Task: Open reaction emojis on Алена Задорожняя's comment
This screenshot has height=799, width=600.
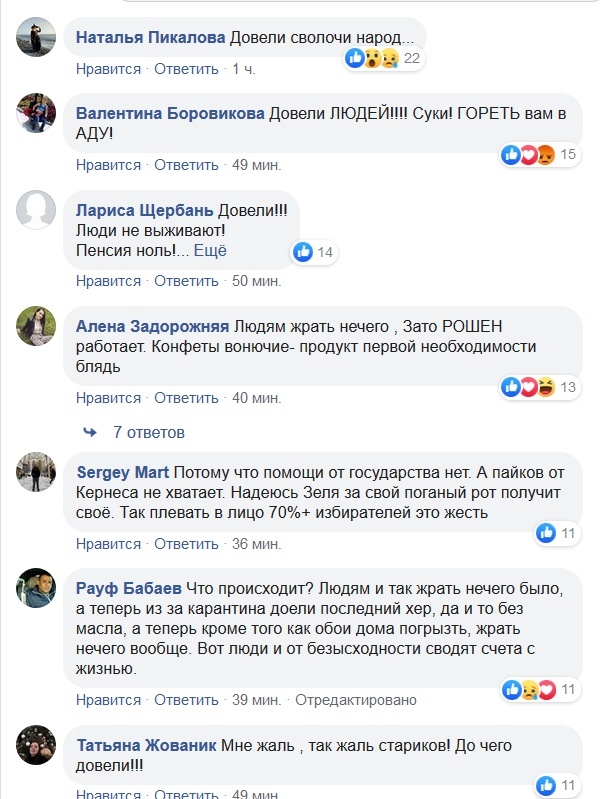Action: point(528,387)
